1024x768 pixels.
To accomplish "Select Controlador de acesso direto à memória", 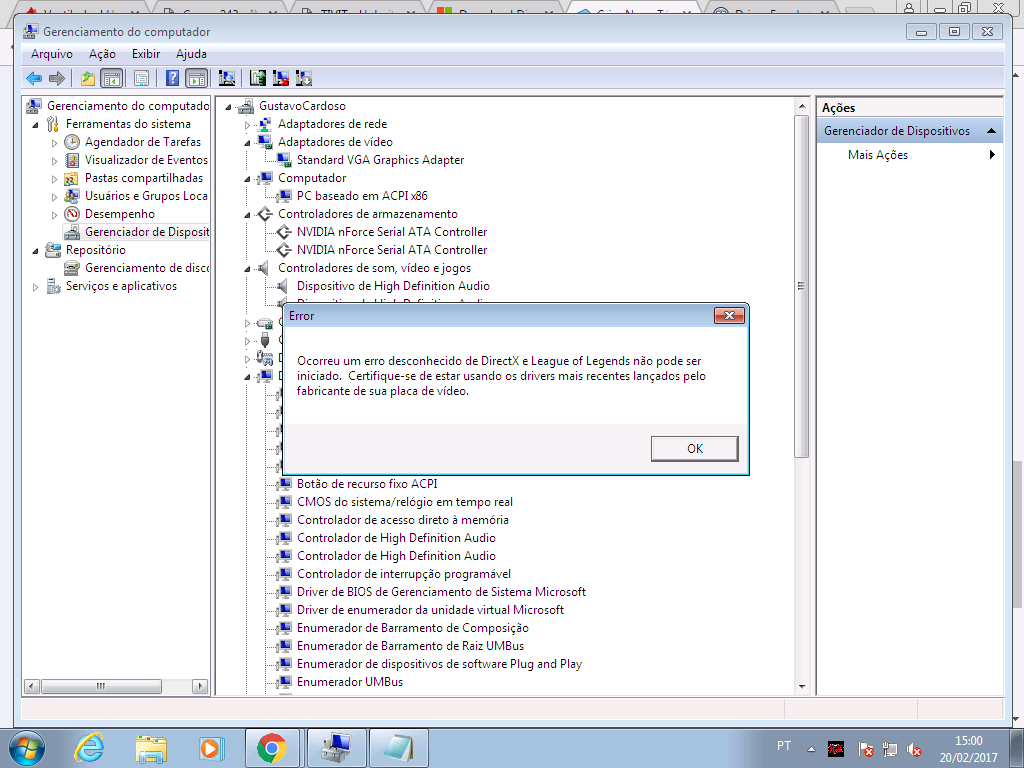I will tap(402, 520).
